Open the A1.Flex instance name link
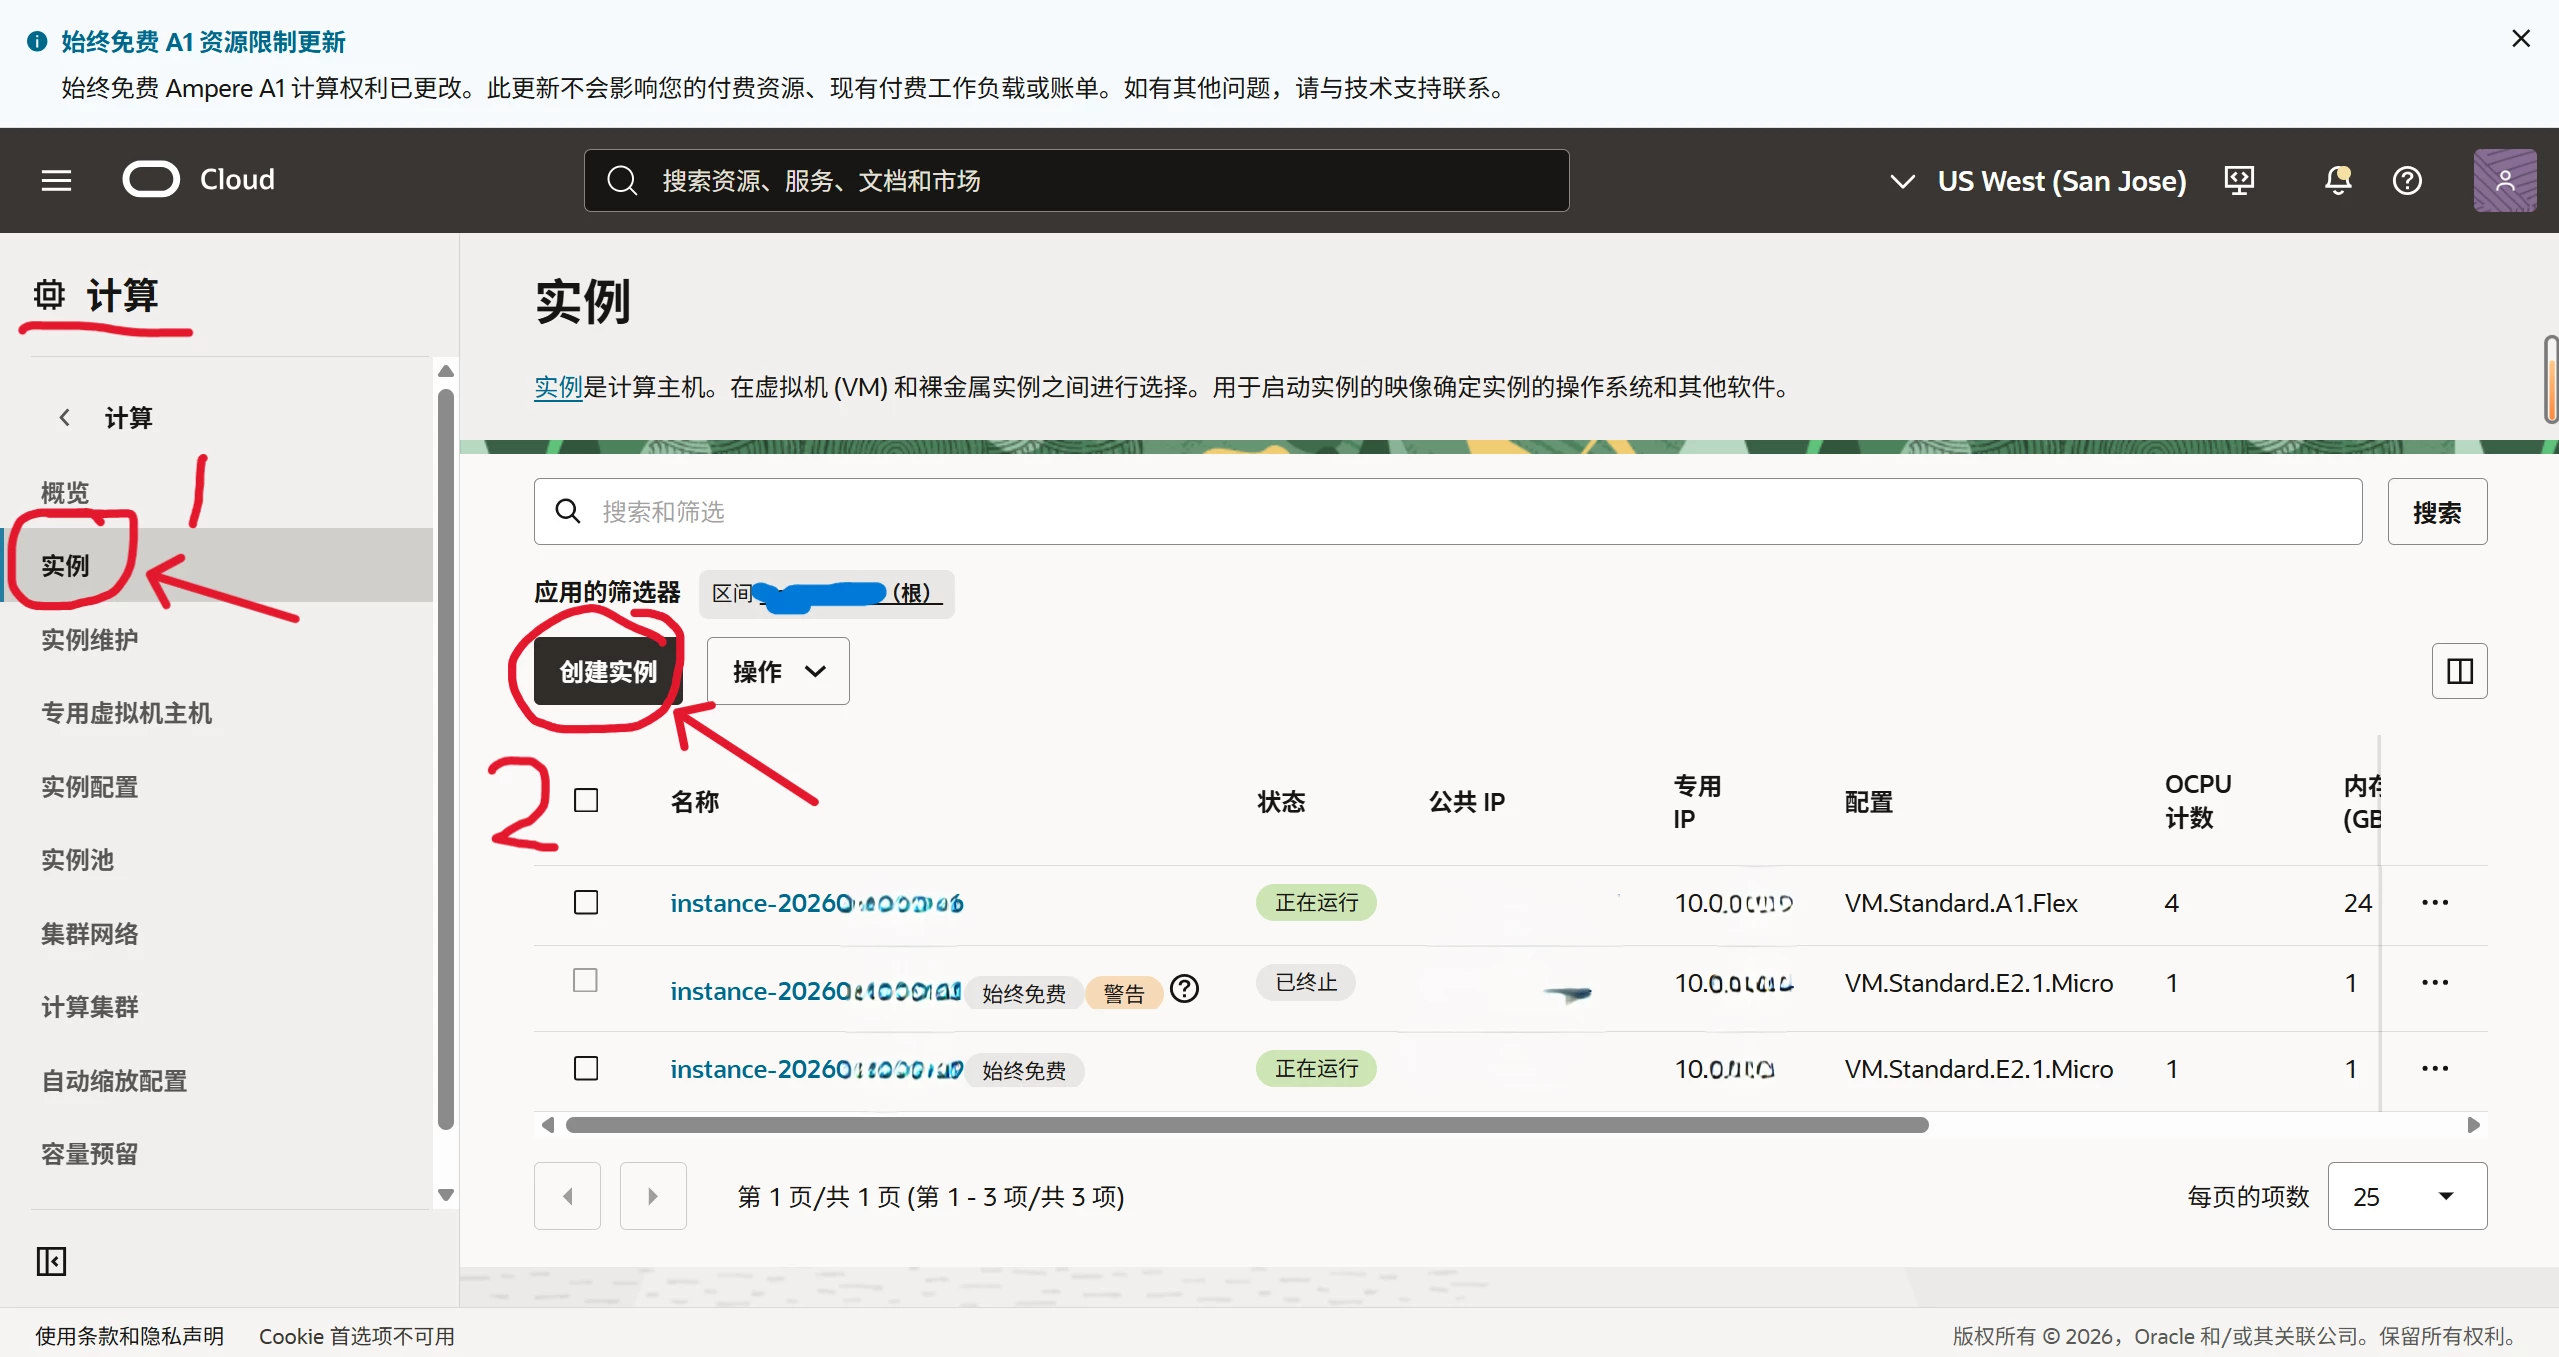 click(816, 903)
